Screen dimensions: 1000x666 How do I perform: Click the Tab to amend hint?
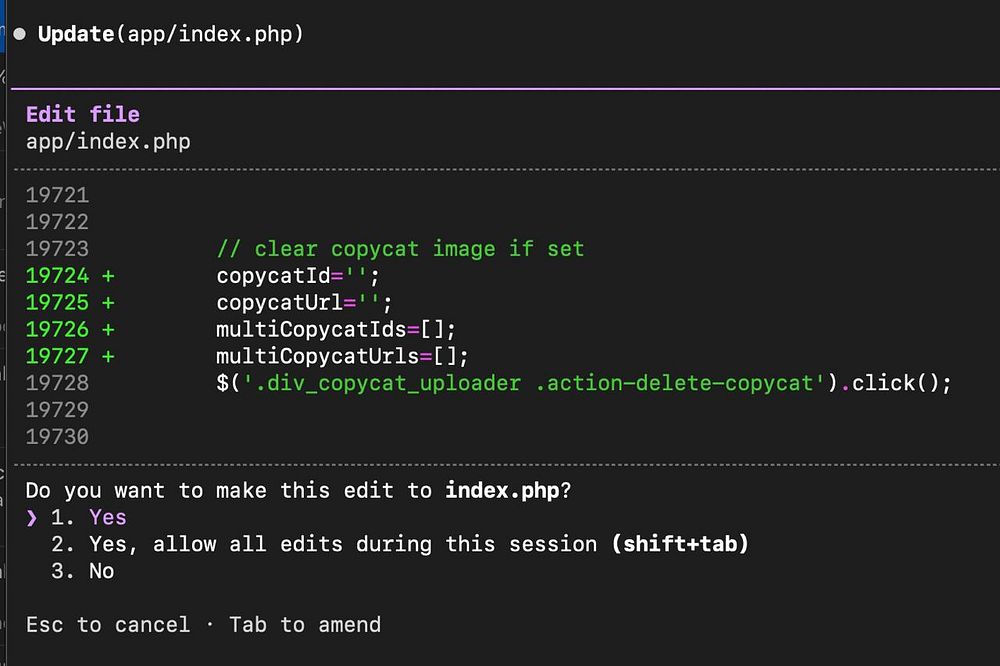click(x=305, y=625)
